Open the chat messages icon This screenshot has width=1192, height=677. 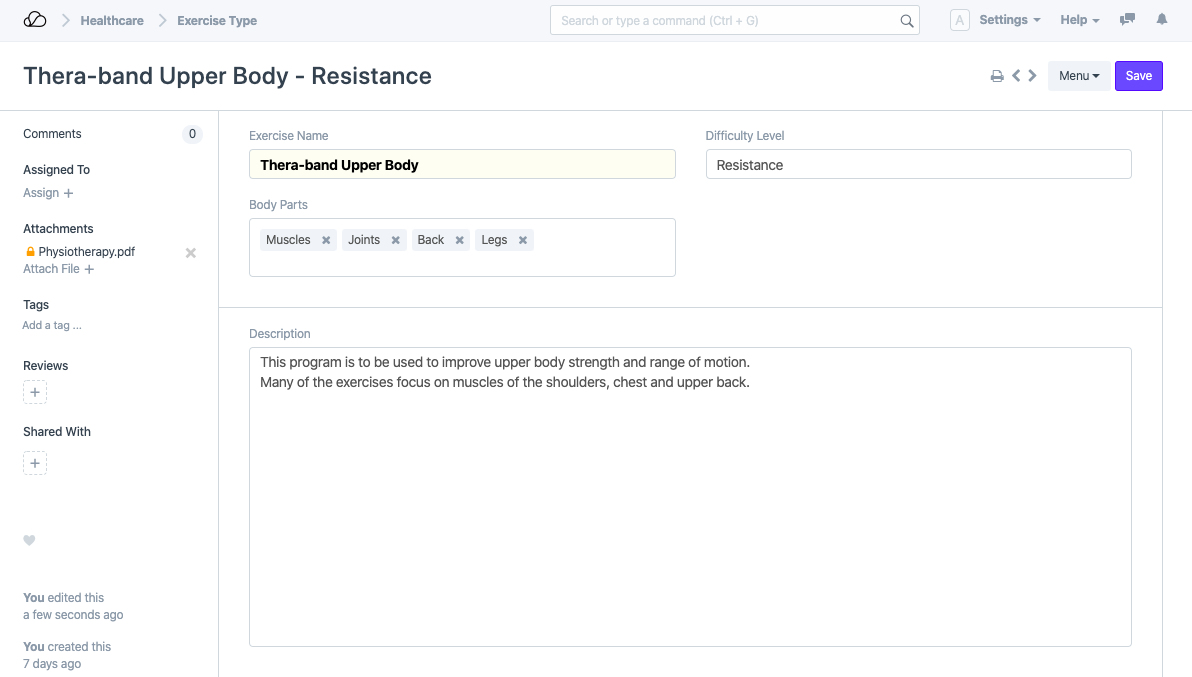click(x=1127, y=20)
